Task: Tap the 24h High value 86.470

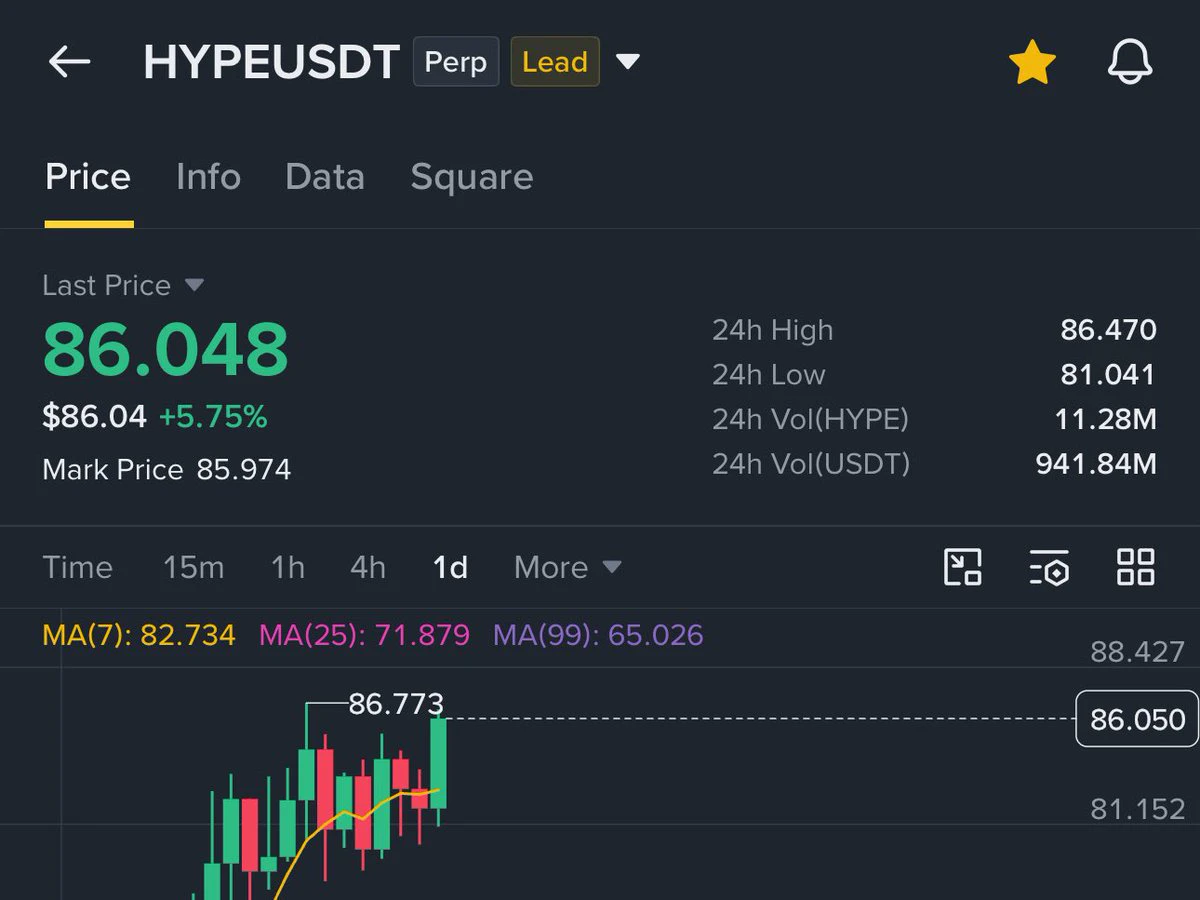Action: pyautogui.click(x=1108, y=330)
